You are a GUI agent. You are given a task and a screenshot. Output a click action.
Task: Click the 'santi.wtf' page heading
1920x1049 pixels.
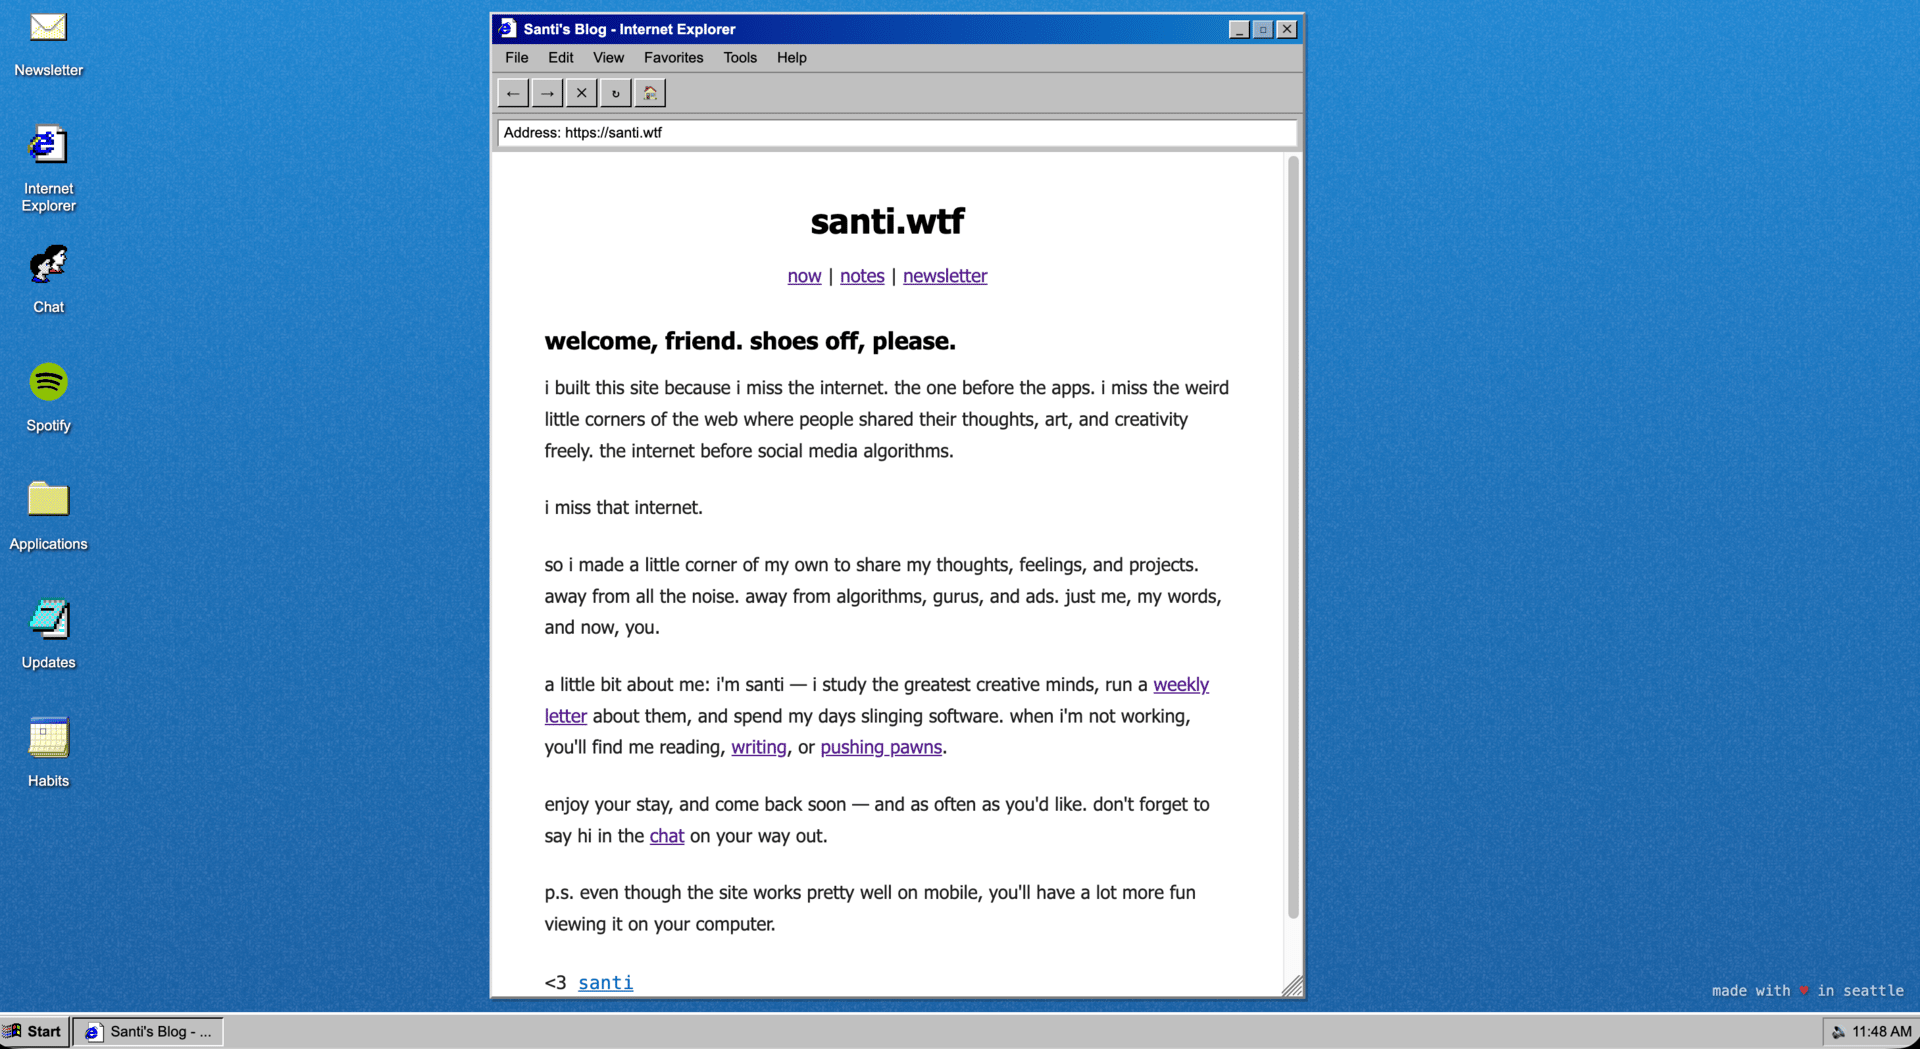point(887,221)
